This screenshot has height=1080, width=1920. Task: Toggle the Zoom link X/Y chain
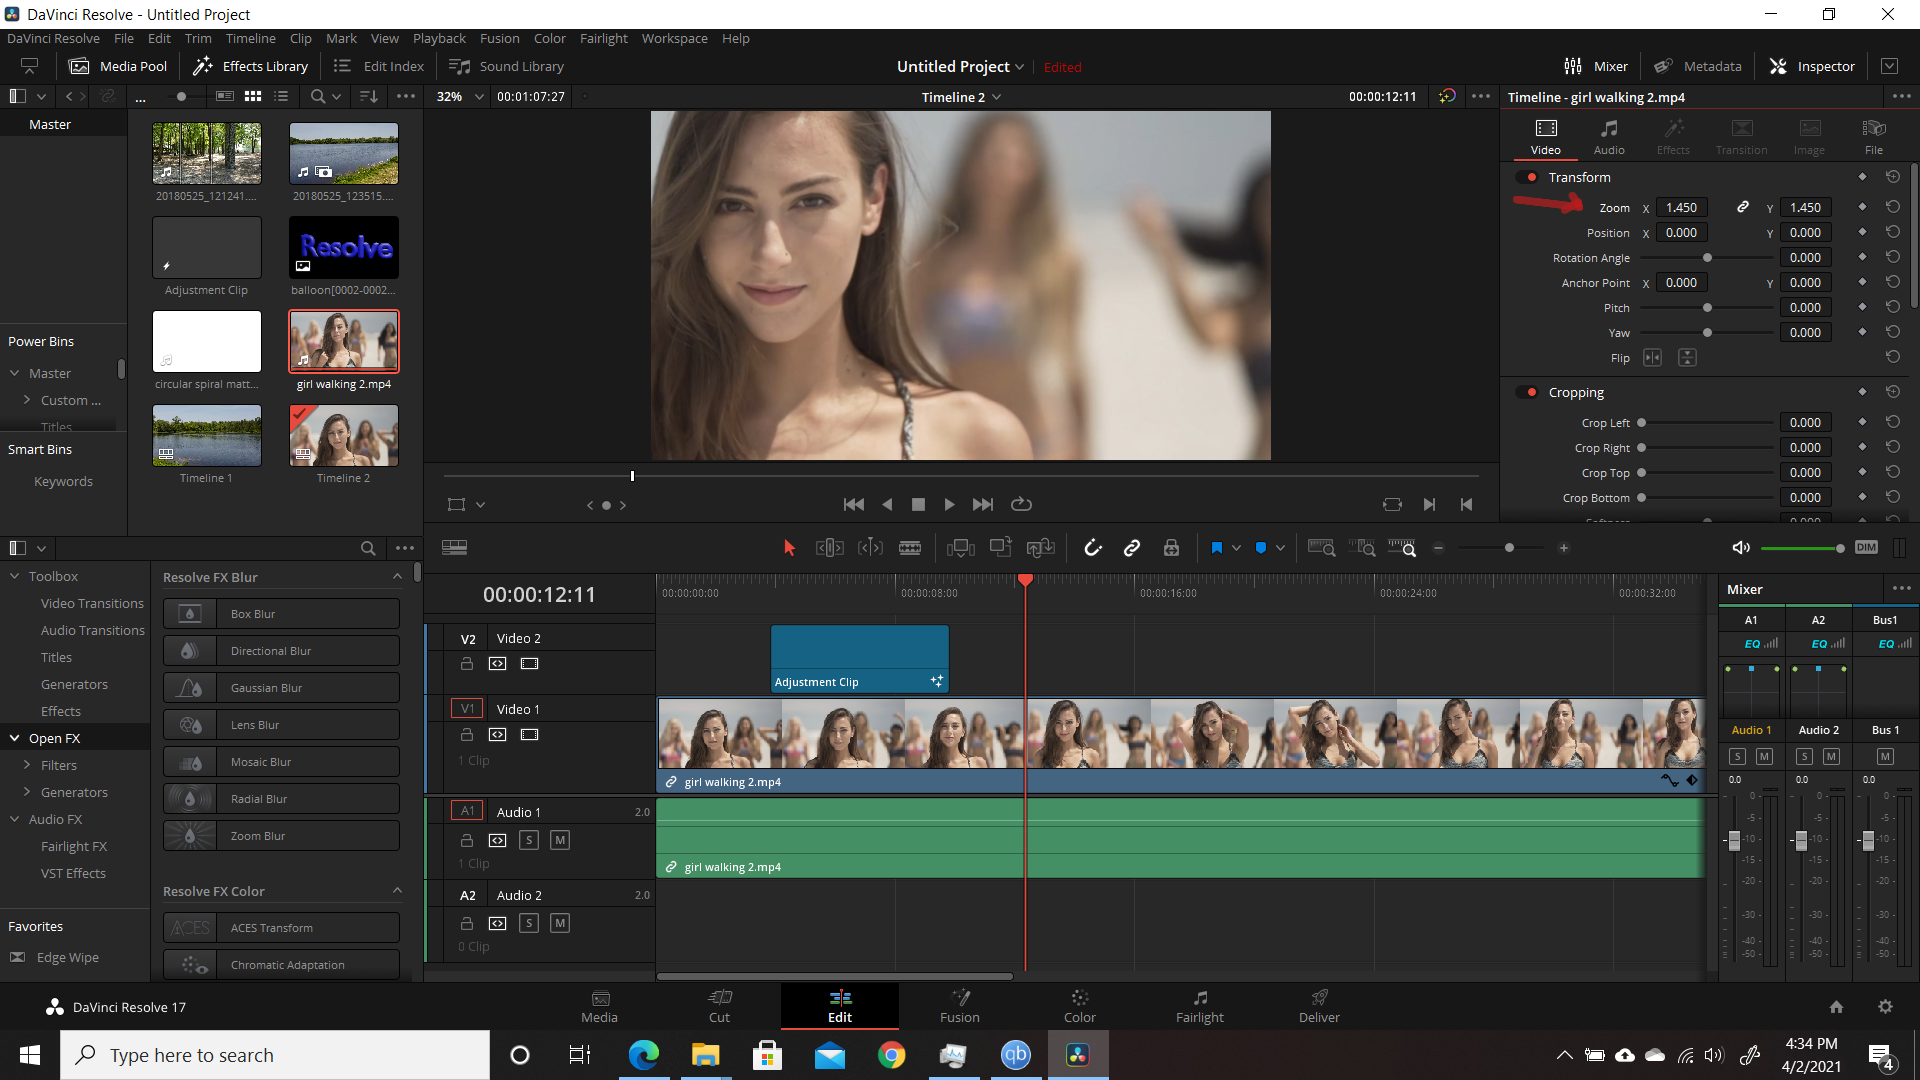1742,207
